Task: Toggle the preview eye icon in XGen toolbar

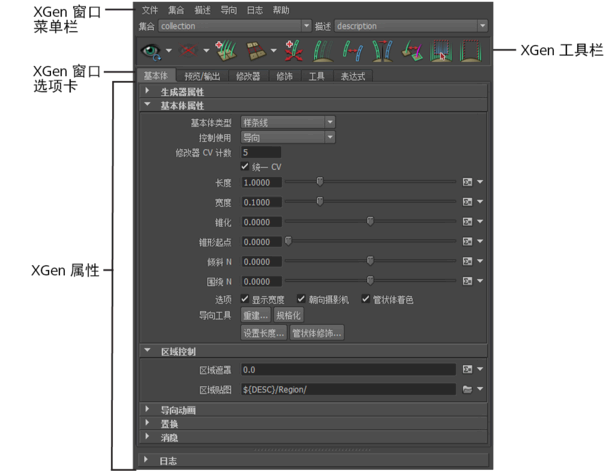Action: tap(151, 51)
